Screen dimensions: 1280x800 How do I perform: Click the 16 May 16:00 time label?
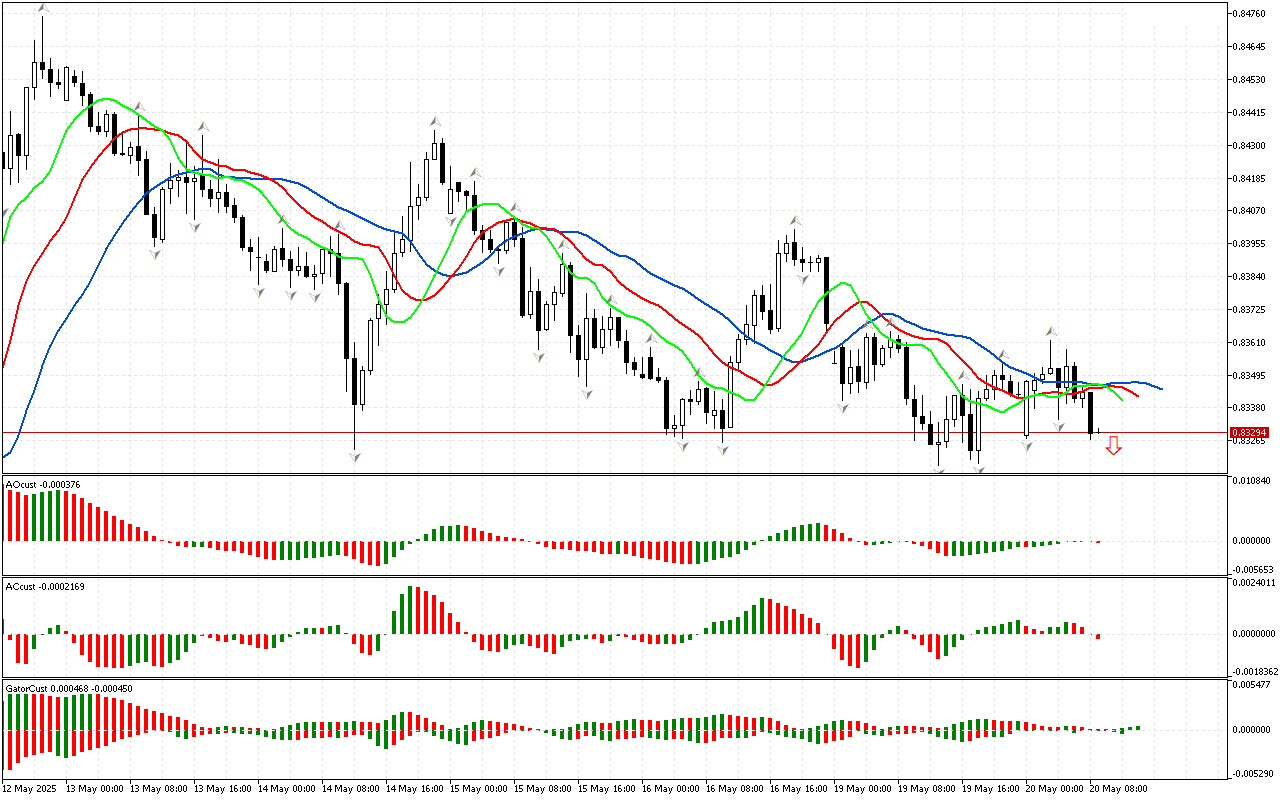[x=797, y=789]
